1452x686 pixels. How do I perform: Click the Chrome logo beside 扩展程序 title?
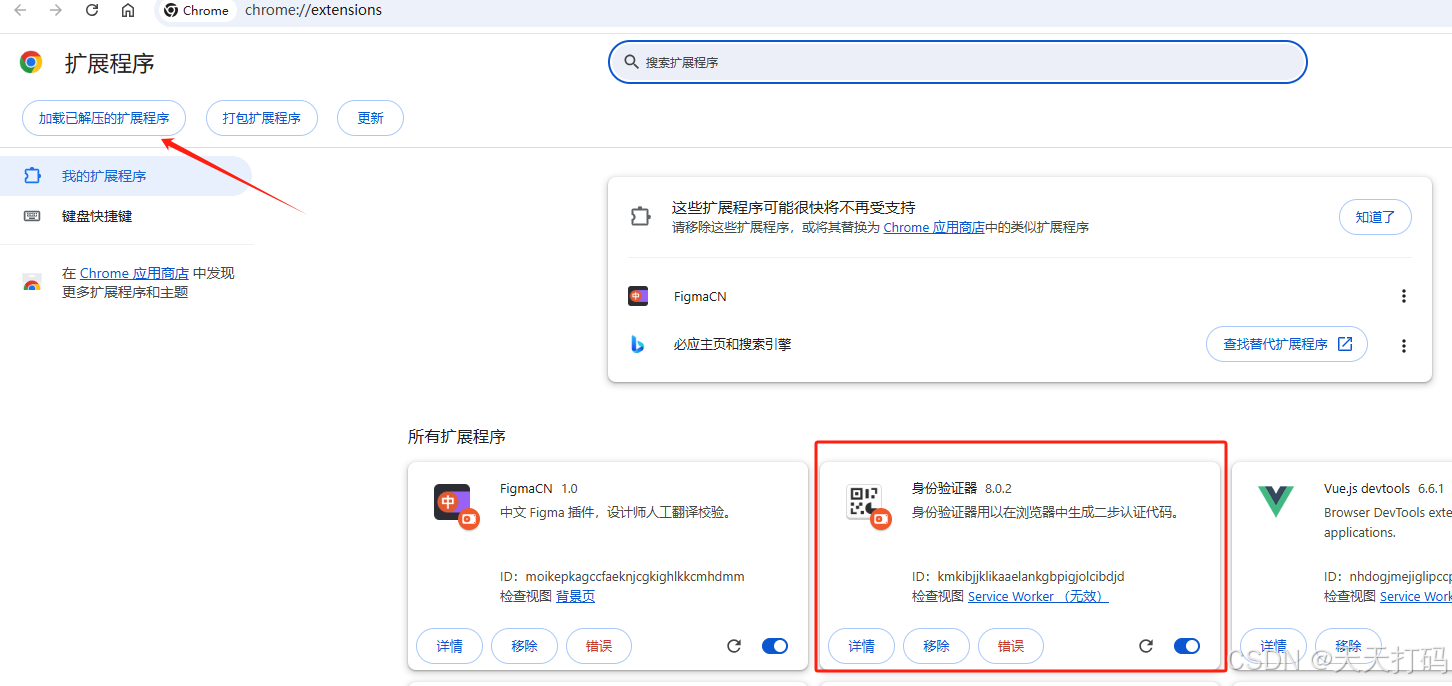pyautogui.click(x=31, y=63)
